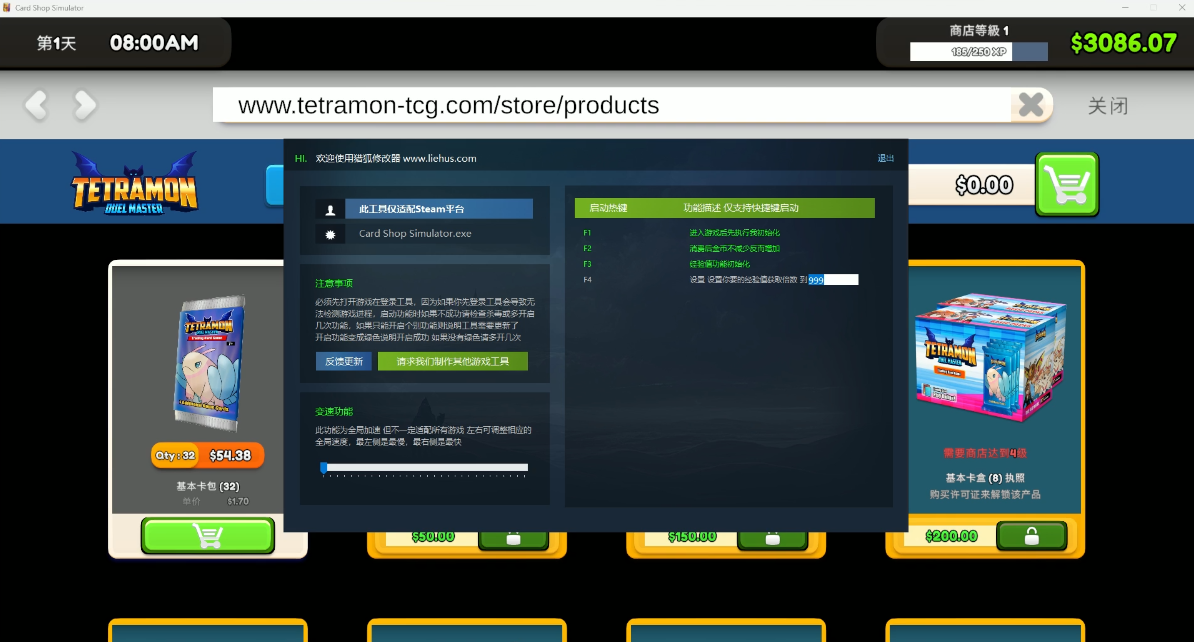The width and height of the screenshot is (1194, 642).
Task: Click the Qty: 32 price badge
Action: tap(207, 455)
